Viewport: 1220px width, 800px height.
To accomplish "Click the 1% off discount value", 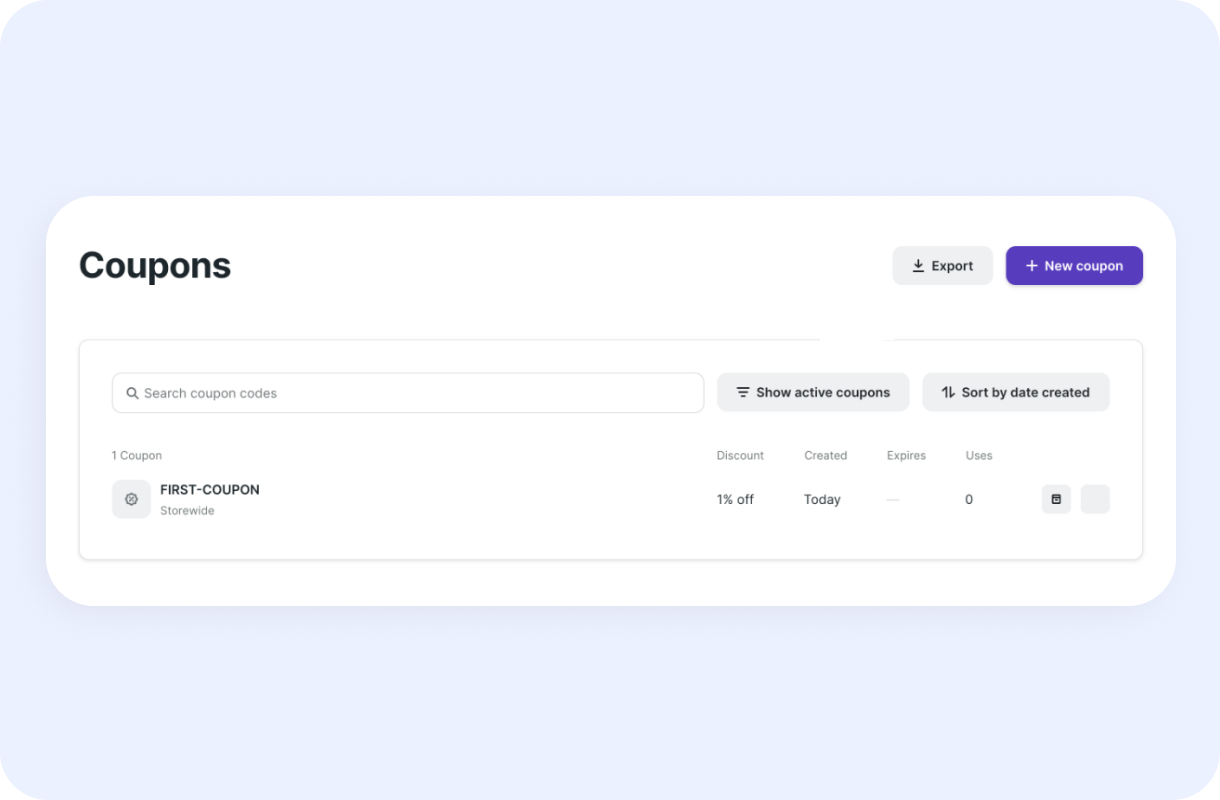I will pyautogui.click(x=735, y=500).
